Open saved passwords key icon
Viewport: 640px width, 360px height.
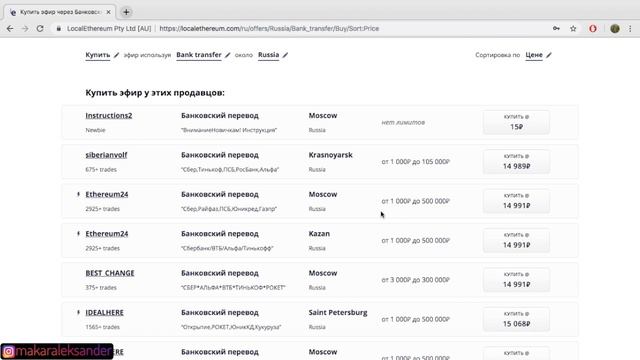click(556, 29)
